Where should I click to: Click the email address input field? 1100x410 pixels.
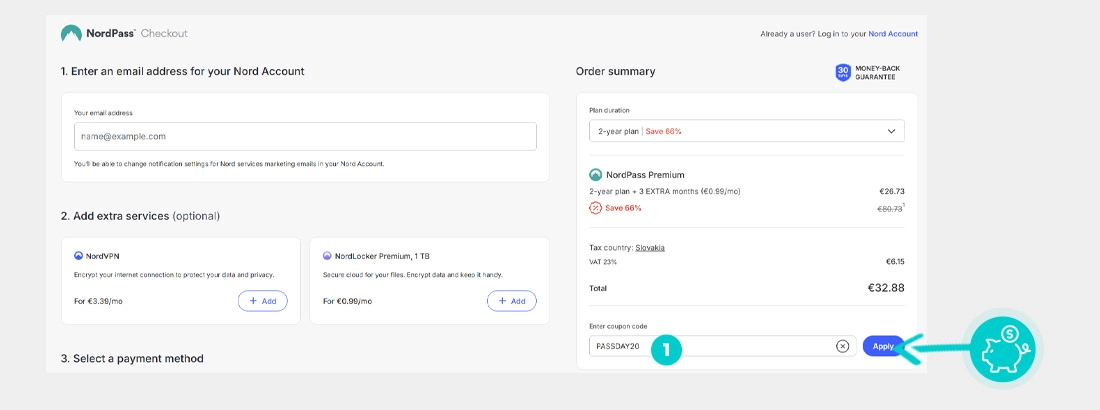click(x=305, y=136)
